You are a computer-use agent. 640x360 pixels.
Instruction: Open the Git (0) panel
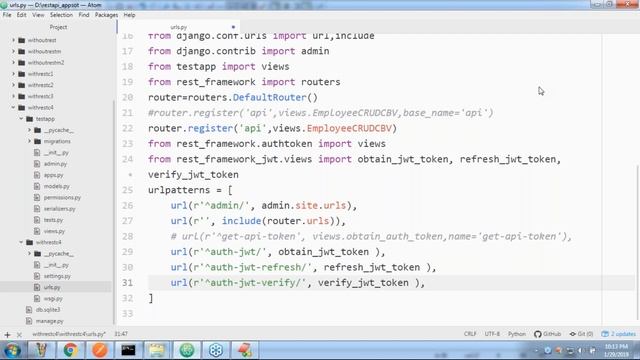click(581, 334)
